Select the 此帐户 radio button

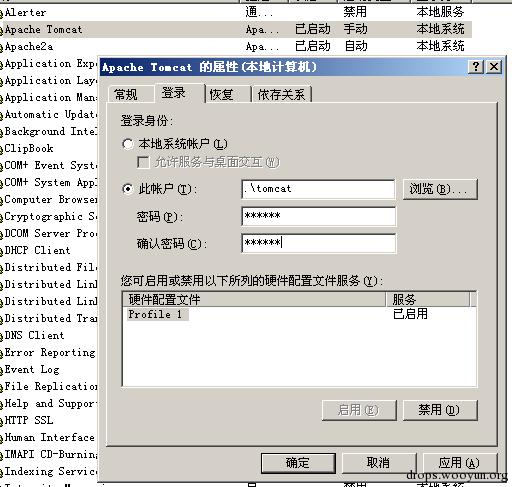128,189
